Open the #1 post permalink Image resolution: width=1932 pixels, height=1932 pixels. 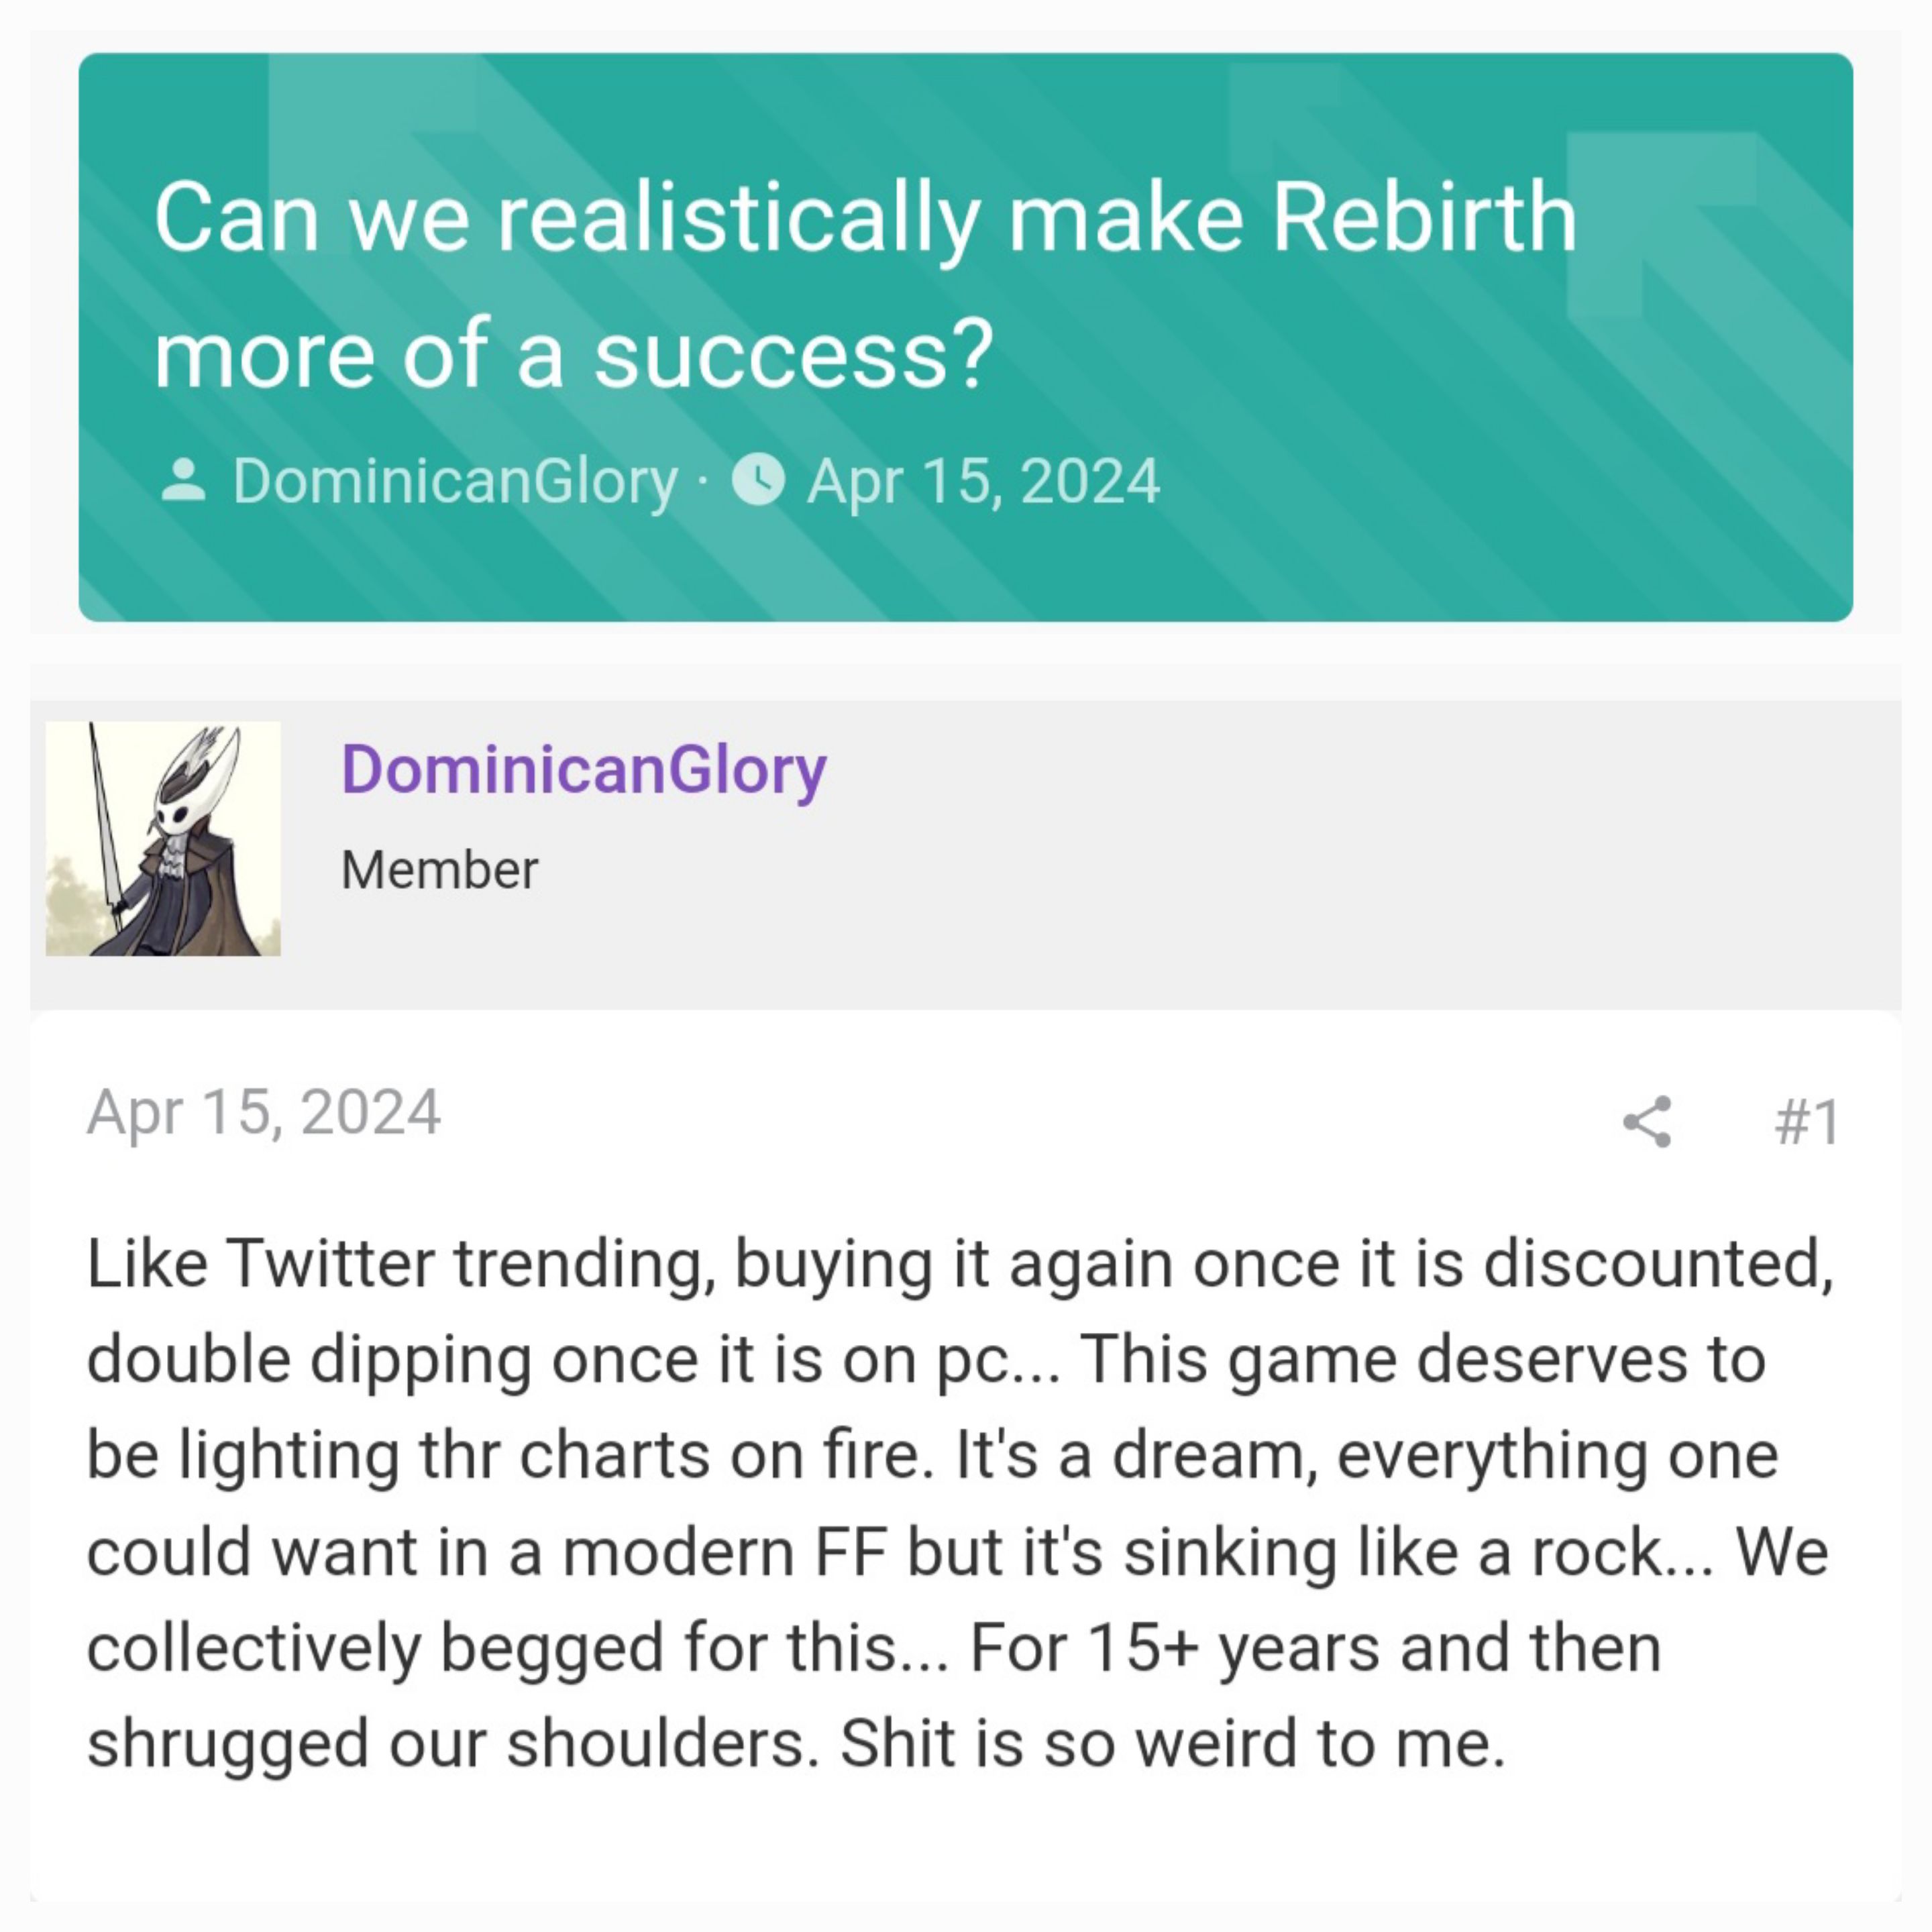[x=1807, y=1121]
